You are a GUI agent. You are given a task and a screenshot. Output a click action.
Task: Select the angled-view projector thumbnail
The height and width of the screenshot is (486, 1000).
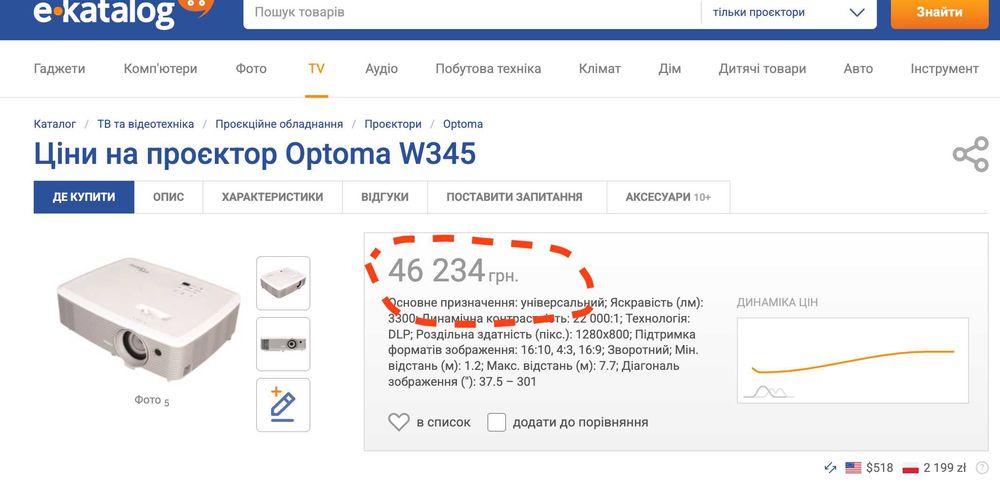coord(283,283)
